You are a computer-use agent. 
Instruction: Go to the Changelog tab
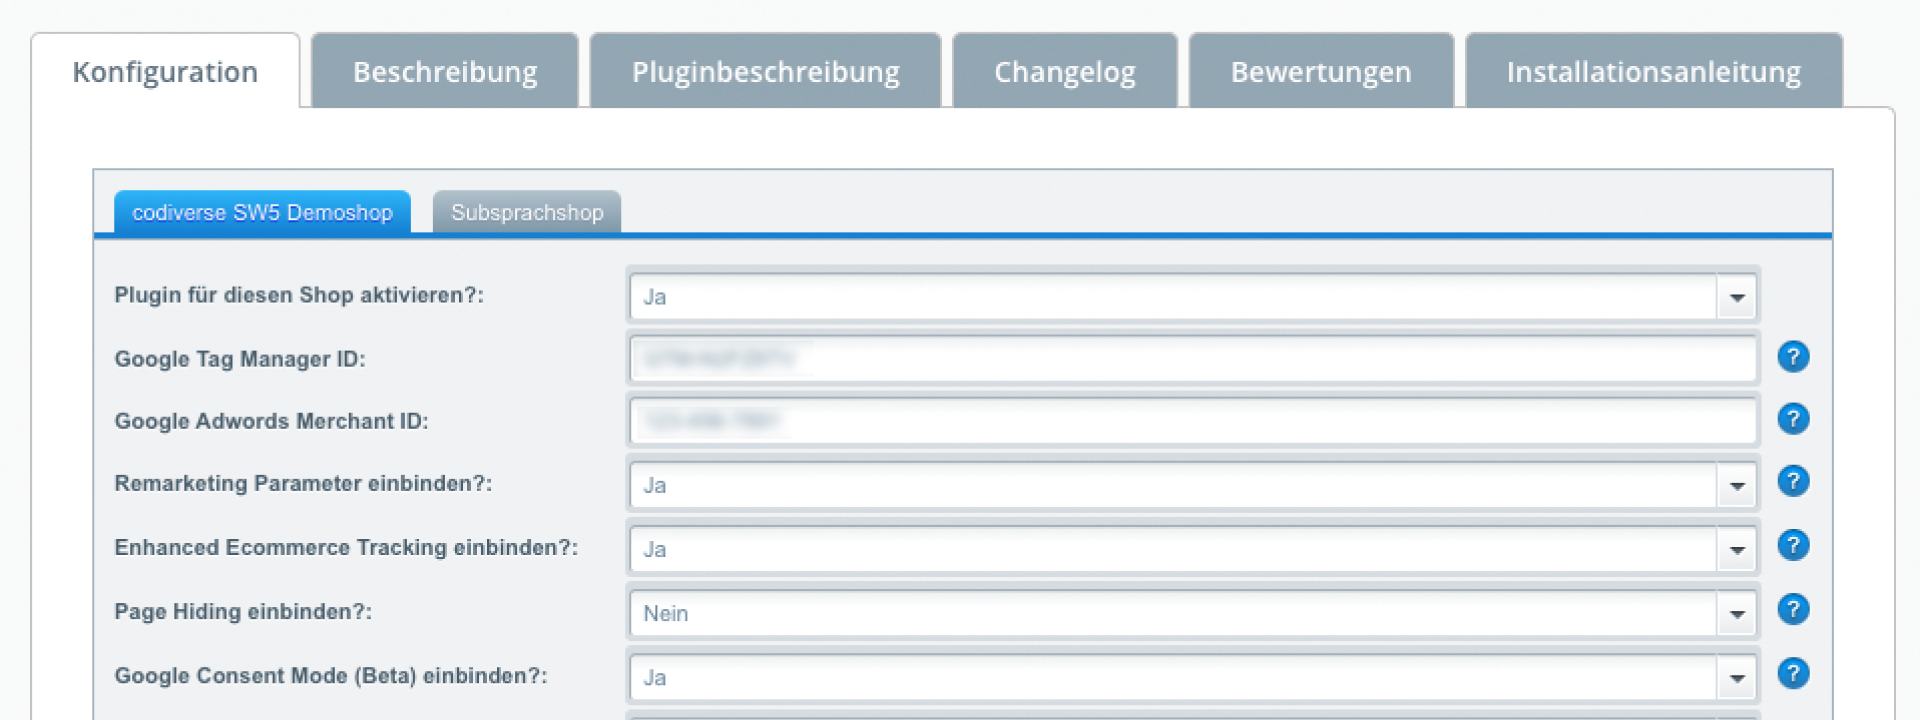[1065, 71]
